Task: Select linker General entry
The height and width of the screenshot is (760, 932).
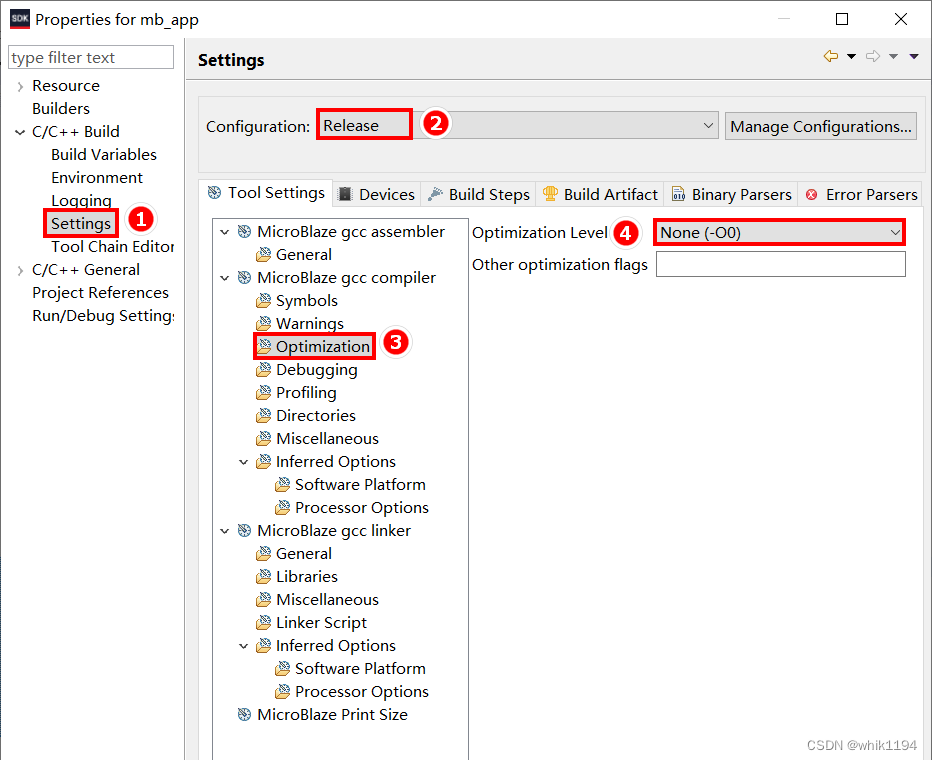Action: (x=304, y=553)
